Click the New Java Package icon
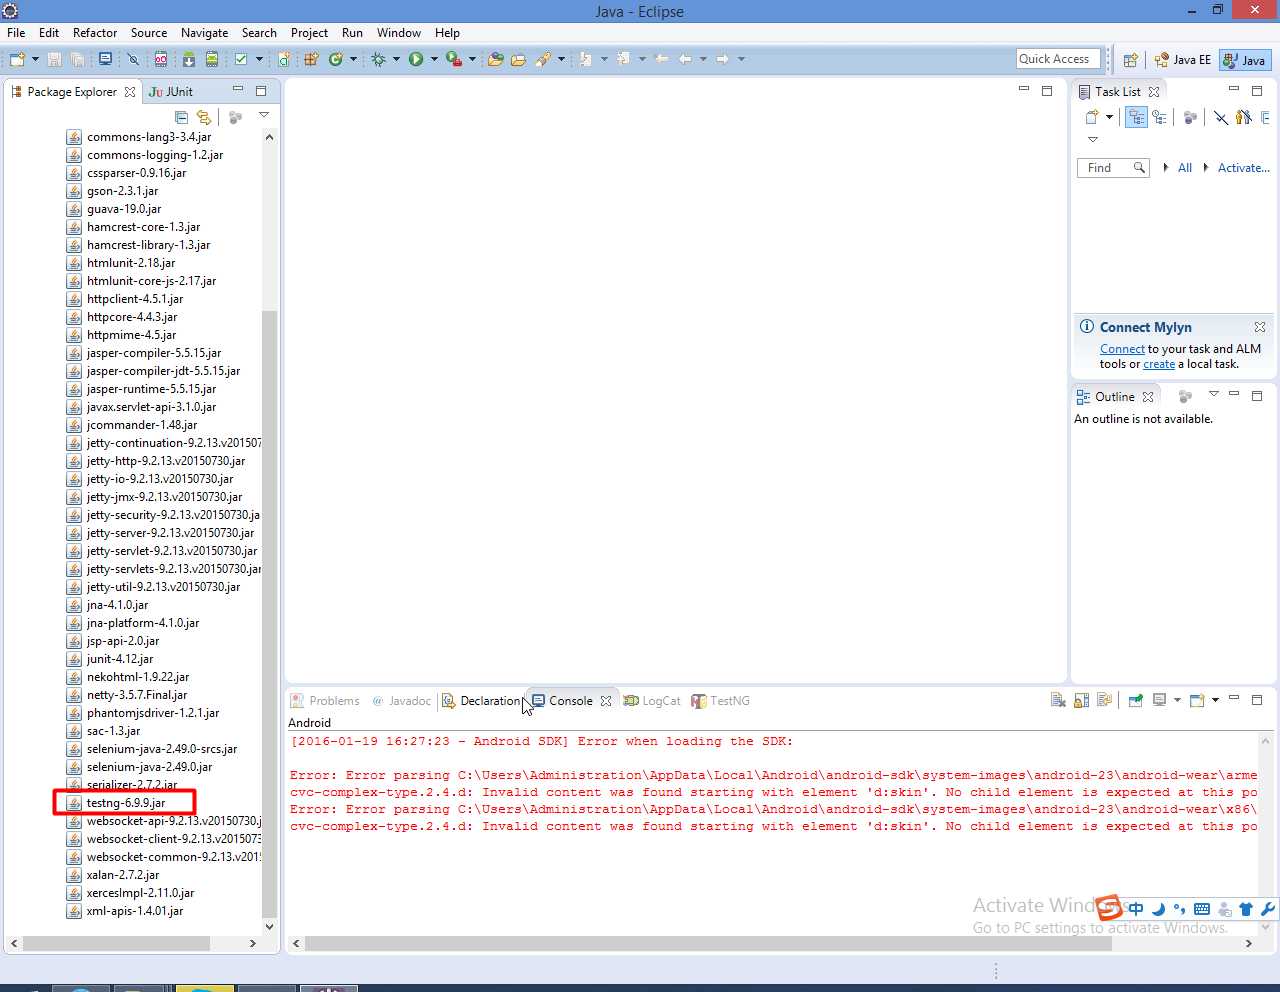 (x=311, y=59)
